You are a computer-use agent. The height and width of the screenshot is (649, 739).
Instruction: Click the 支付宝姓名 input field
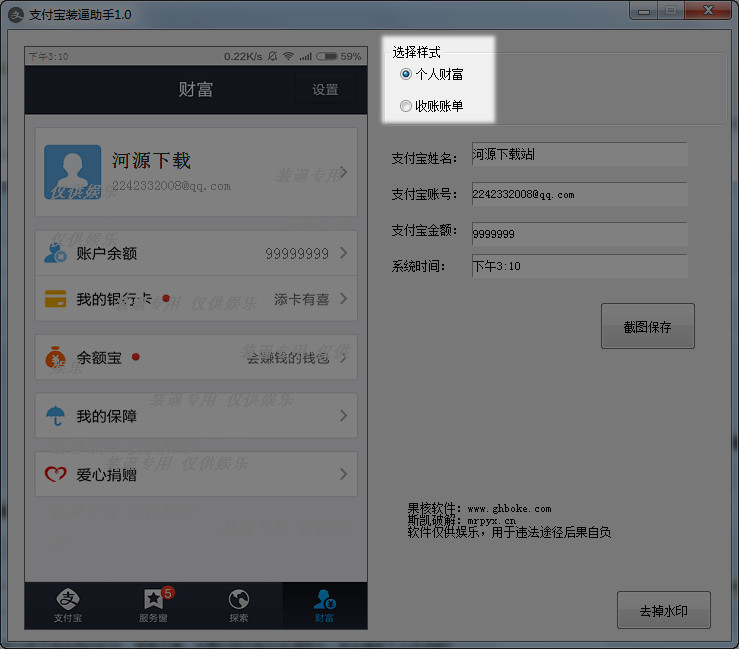[579, 154]
